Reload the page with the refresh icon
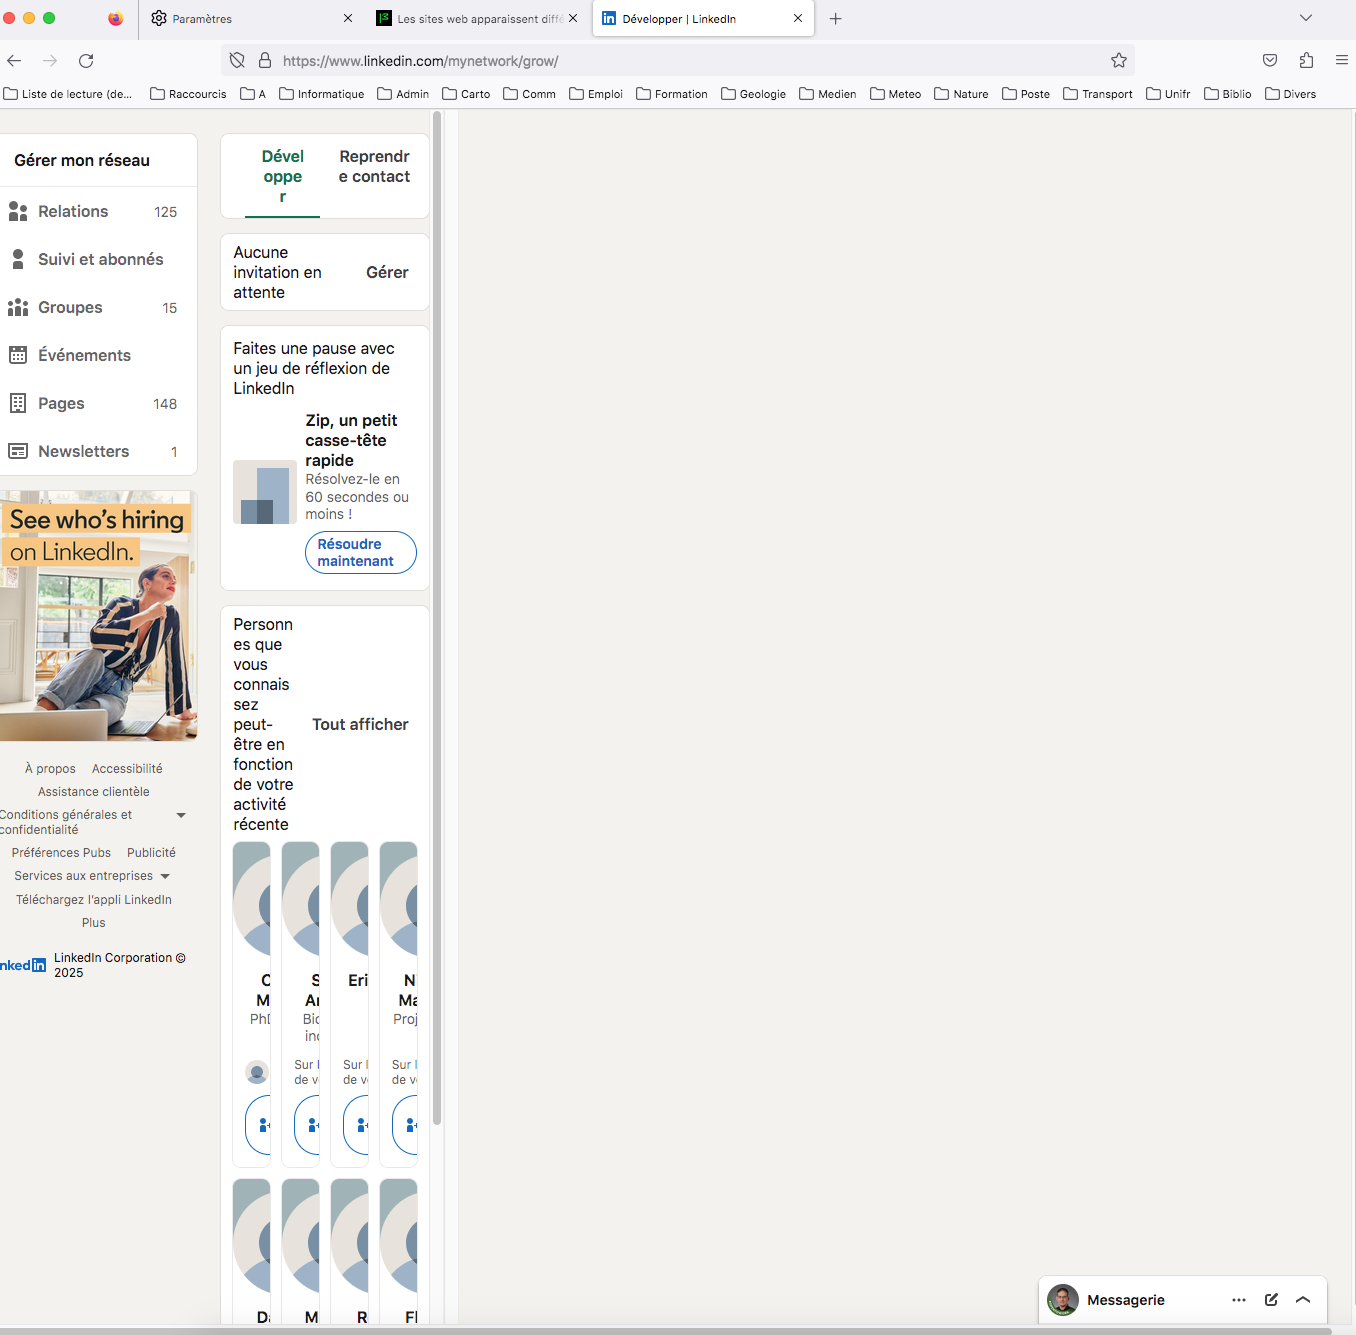This screenshot has height=1335, width=1356. (86, 61)
